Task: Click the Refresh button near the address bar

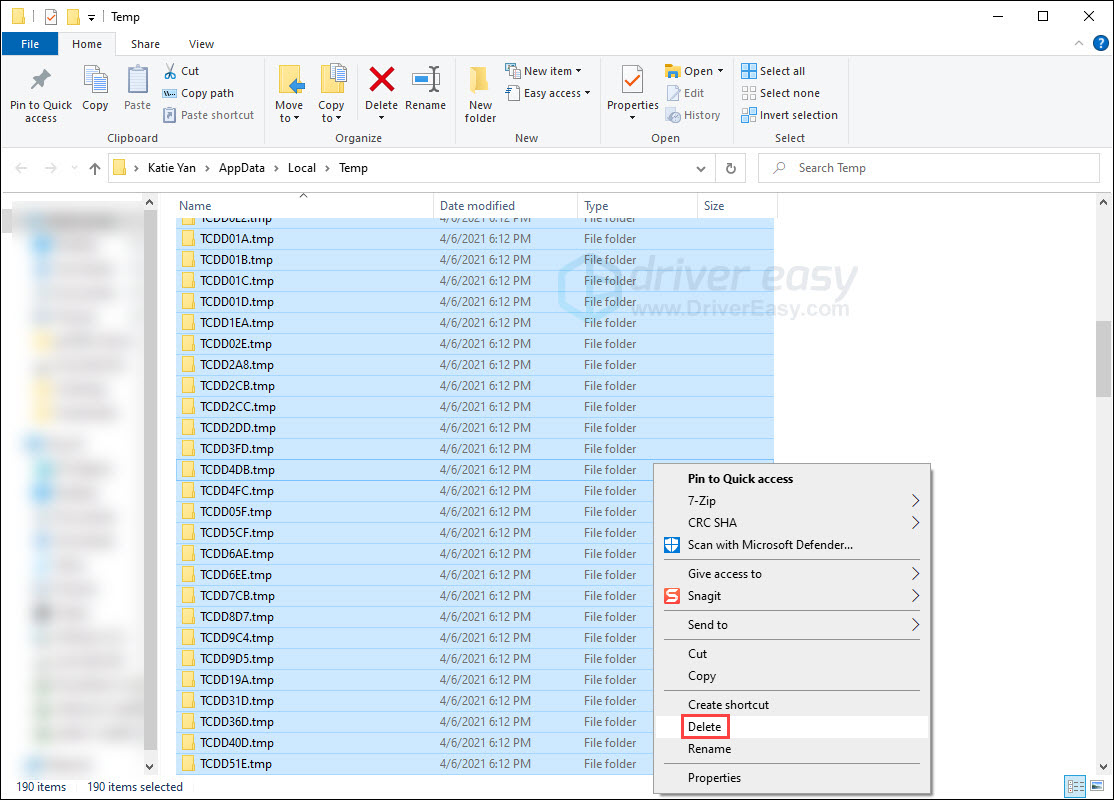Action: click(x=731, y=168)
